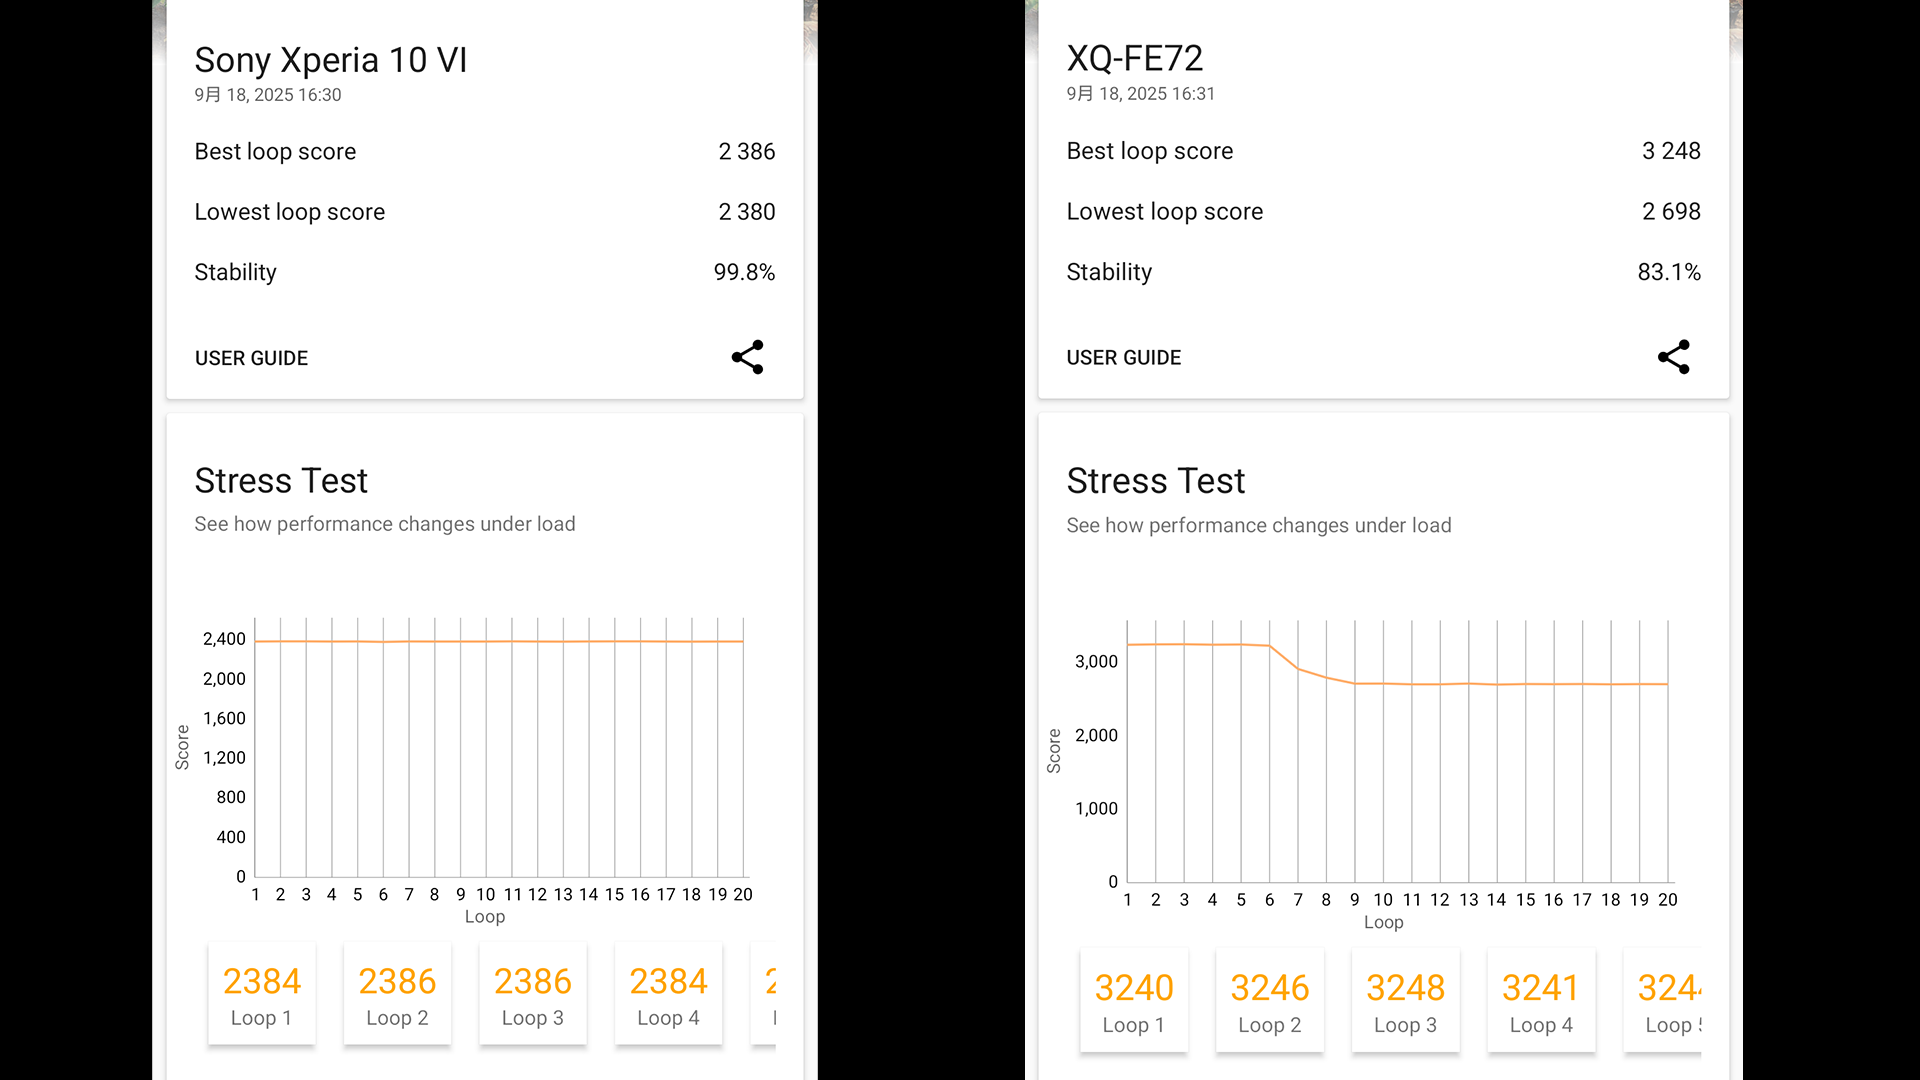Click Stability value 83.1%

1669,272
